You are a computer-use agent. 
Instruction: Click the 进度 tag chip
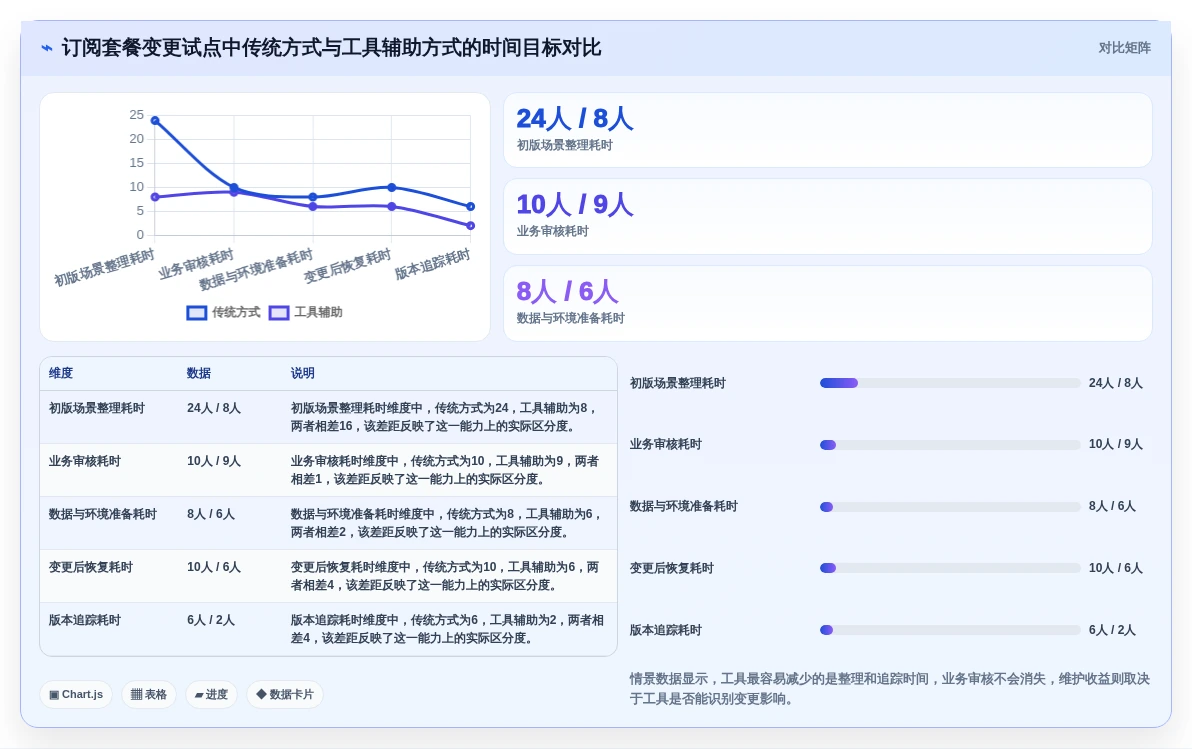(x=211, y=694)
